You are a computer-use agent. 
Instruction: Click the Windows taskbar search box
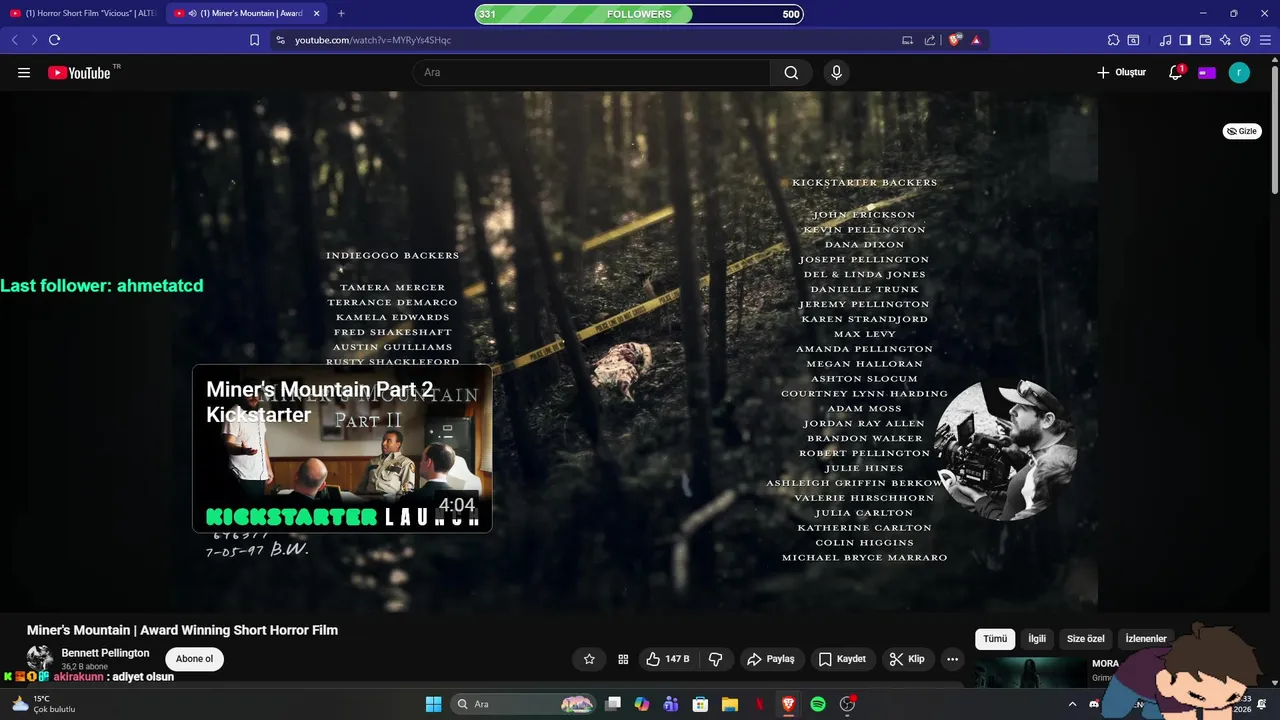click(x=524, y=704)
